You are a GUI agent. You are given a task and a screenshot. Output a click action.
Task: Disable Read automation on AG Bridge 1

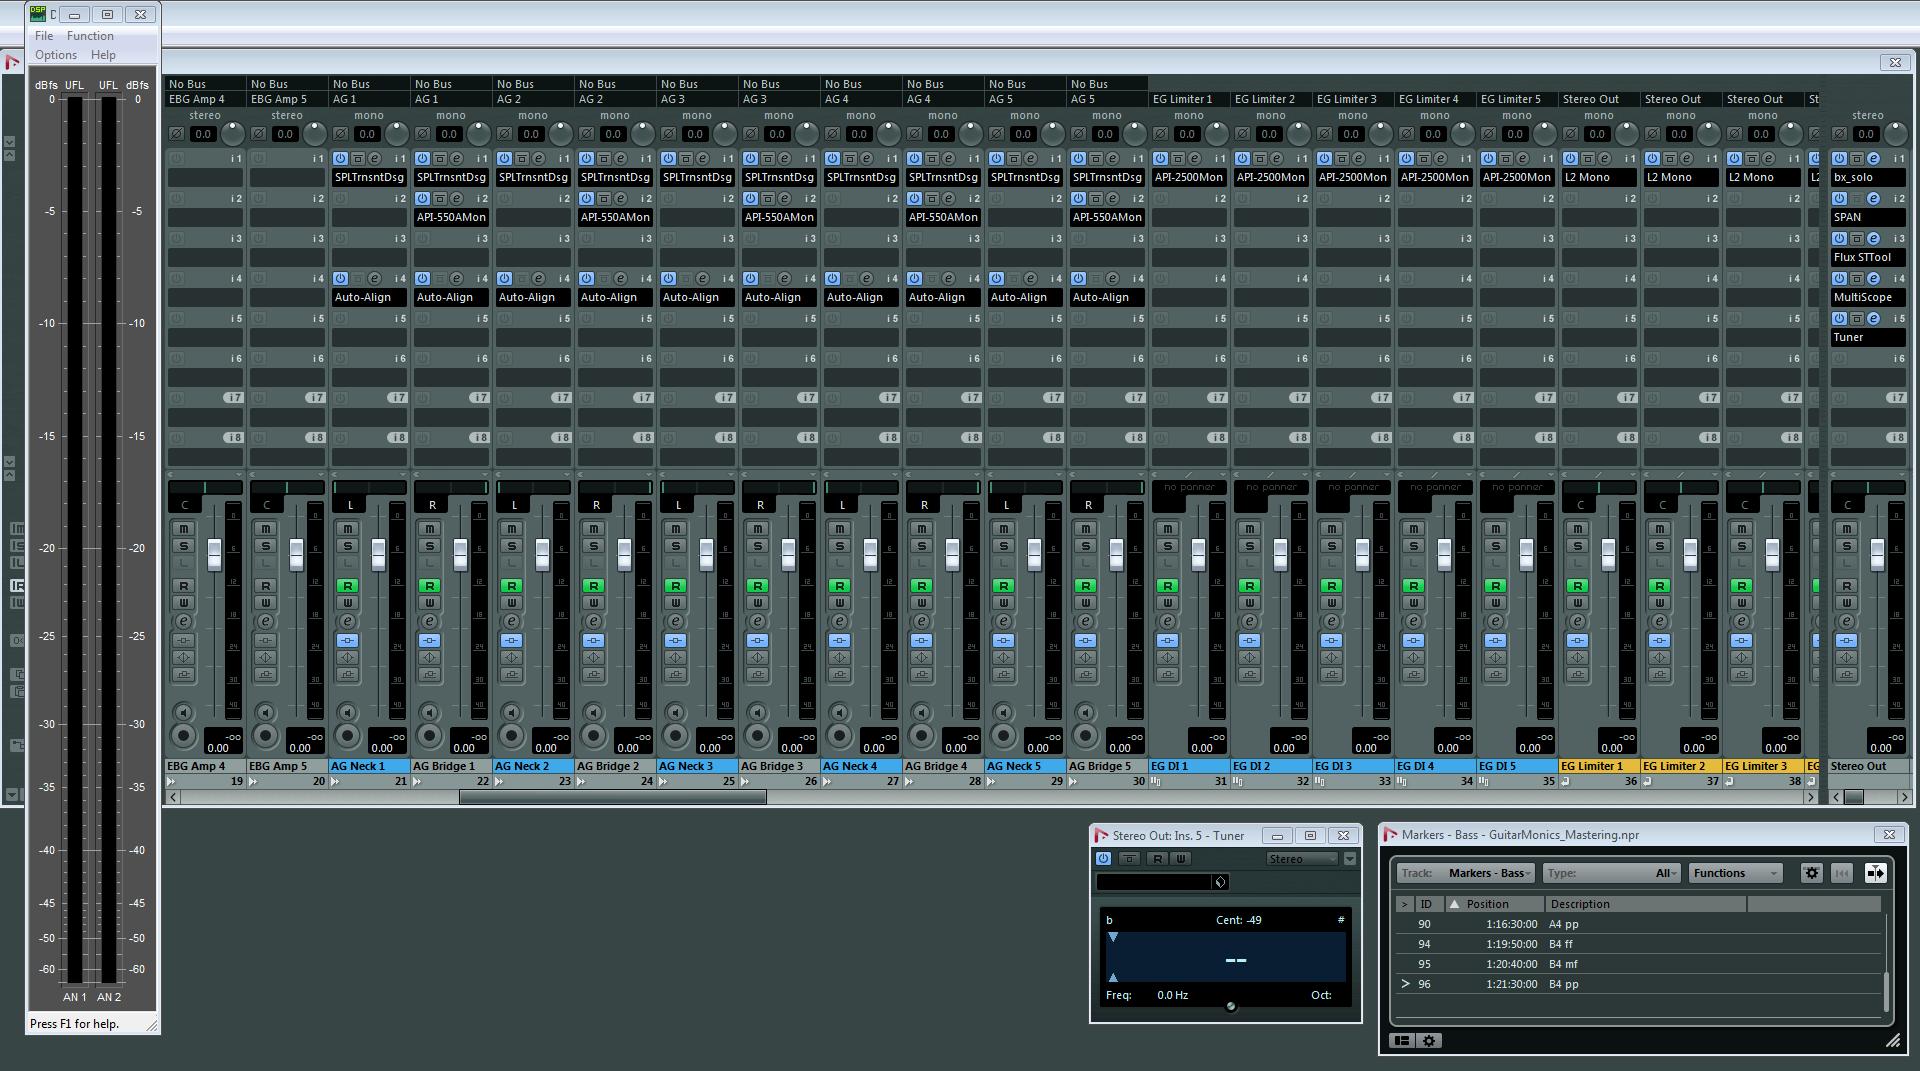(429, 586)
